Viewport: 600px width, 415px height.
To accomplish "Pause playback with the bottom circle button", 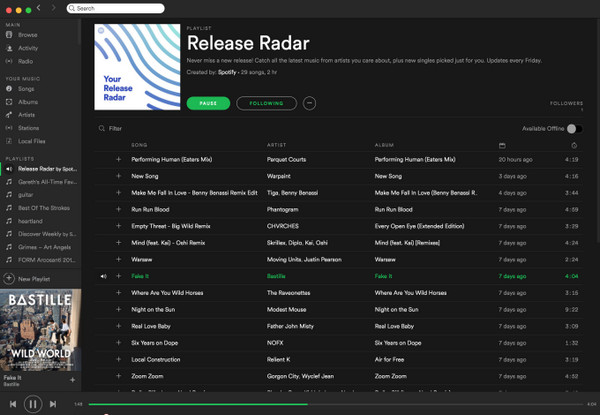I will [x=32, y=404].
